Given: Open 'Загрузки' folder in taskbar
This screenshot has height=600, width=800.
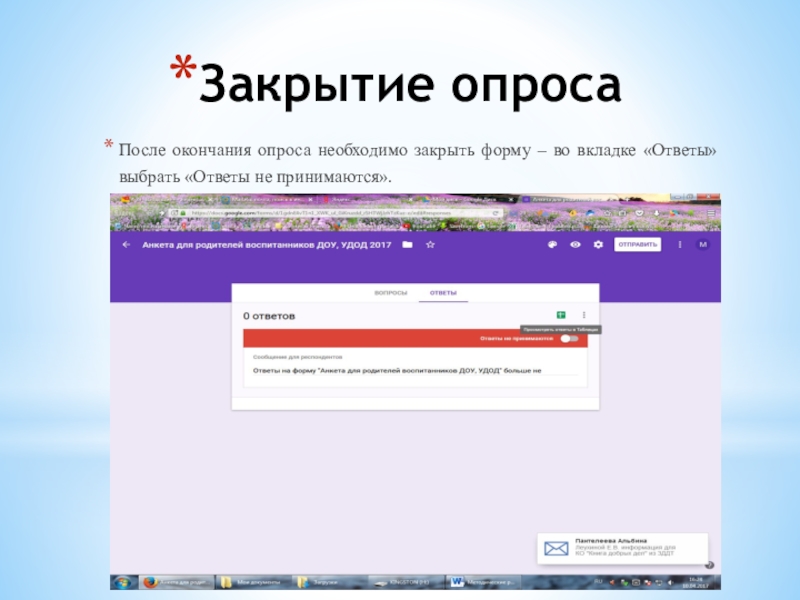Looking at the screenshot, I should pyautogui.click(x=328, y=582).
